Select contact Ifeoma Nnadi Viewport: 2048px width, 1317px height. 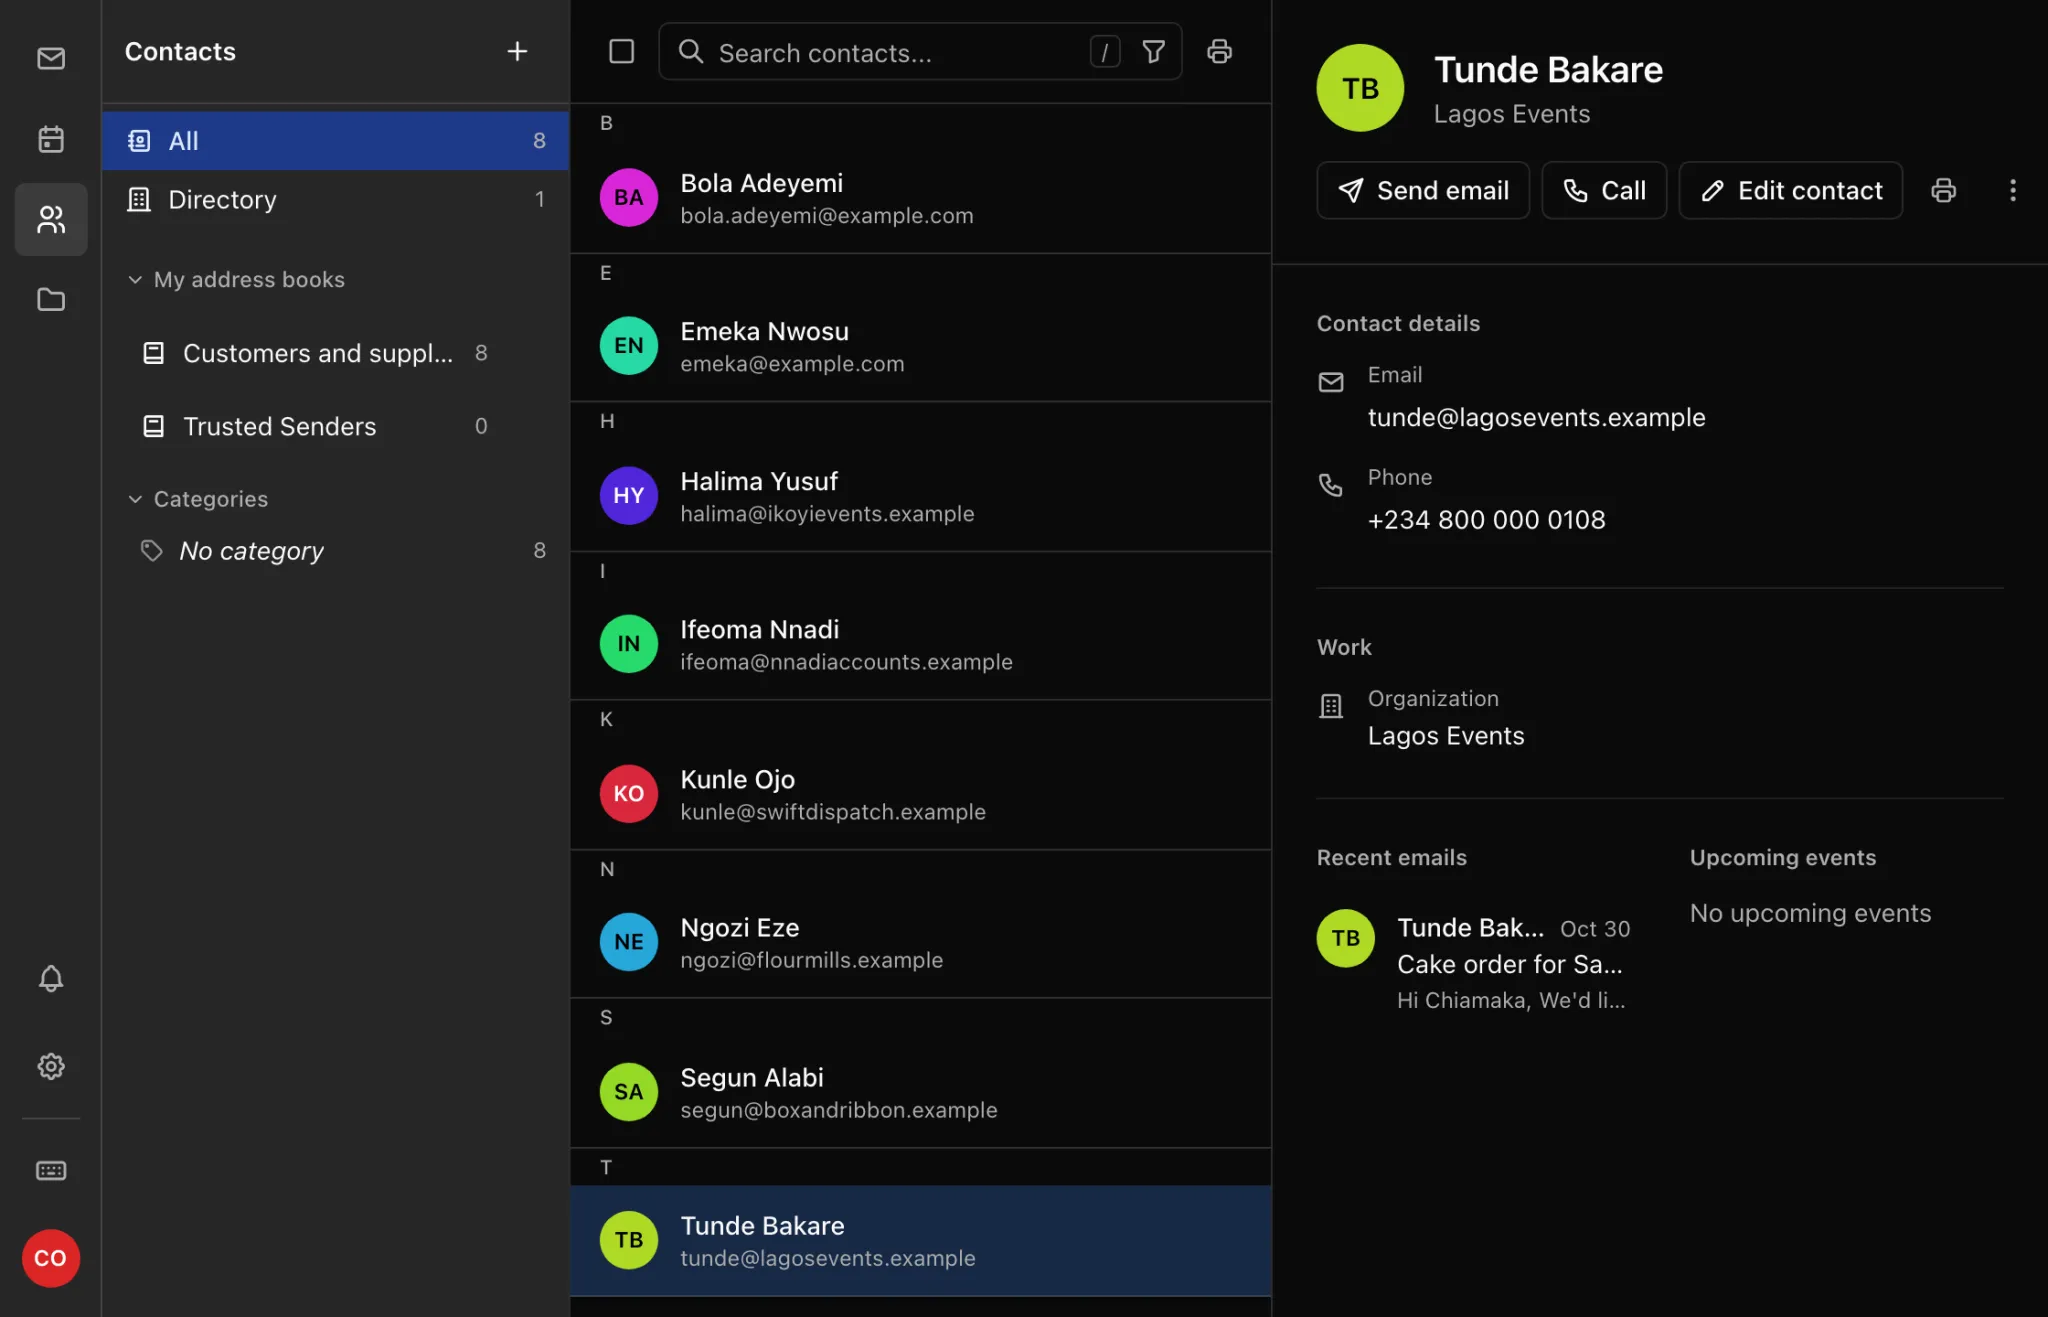click(x=921, y=644)
